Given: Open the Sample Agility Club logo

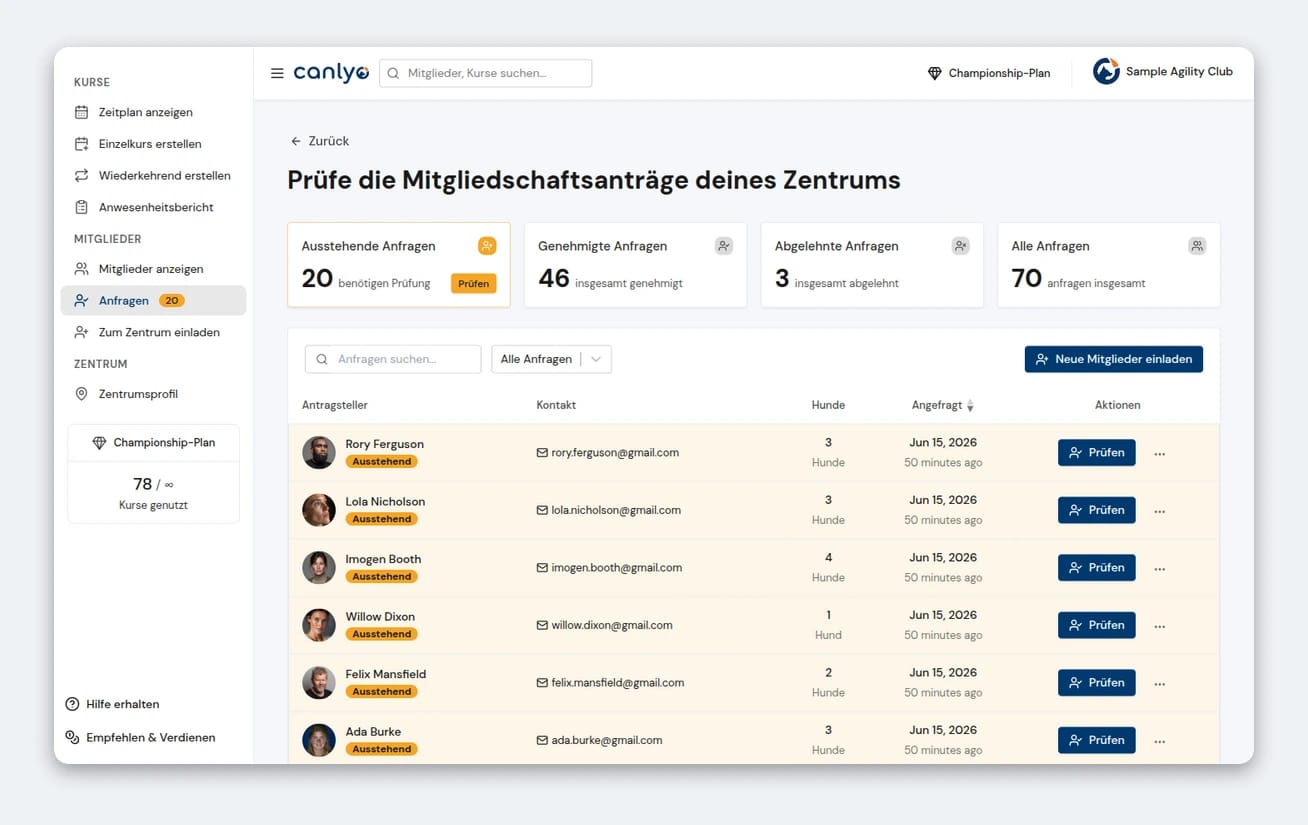Looking at the screenshot, I should click(x=1106, y=71).
